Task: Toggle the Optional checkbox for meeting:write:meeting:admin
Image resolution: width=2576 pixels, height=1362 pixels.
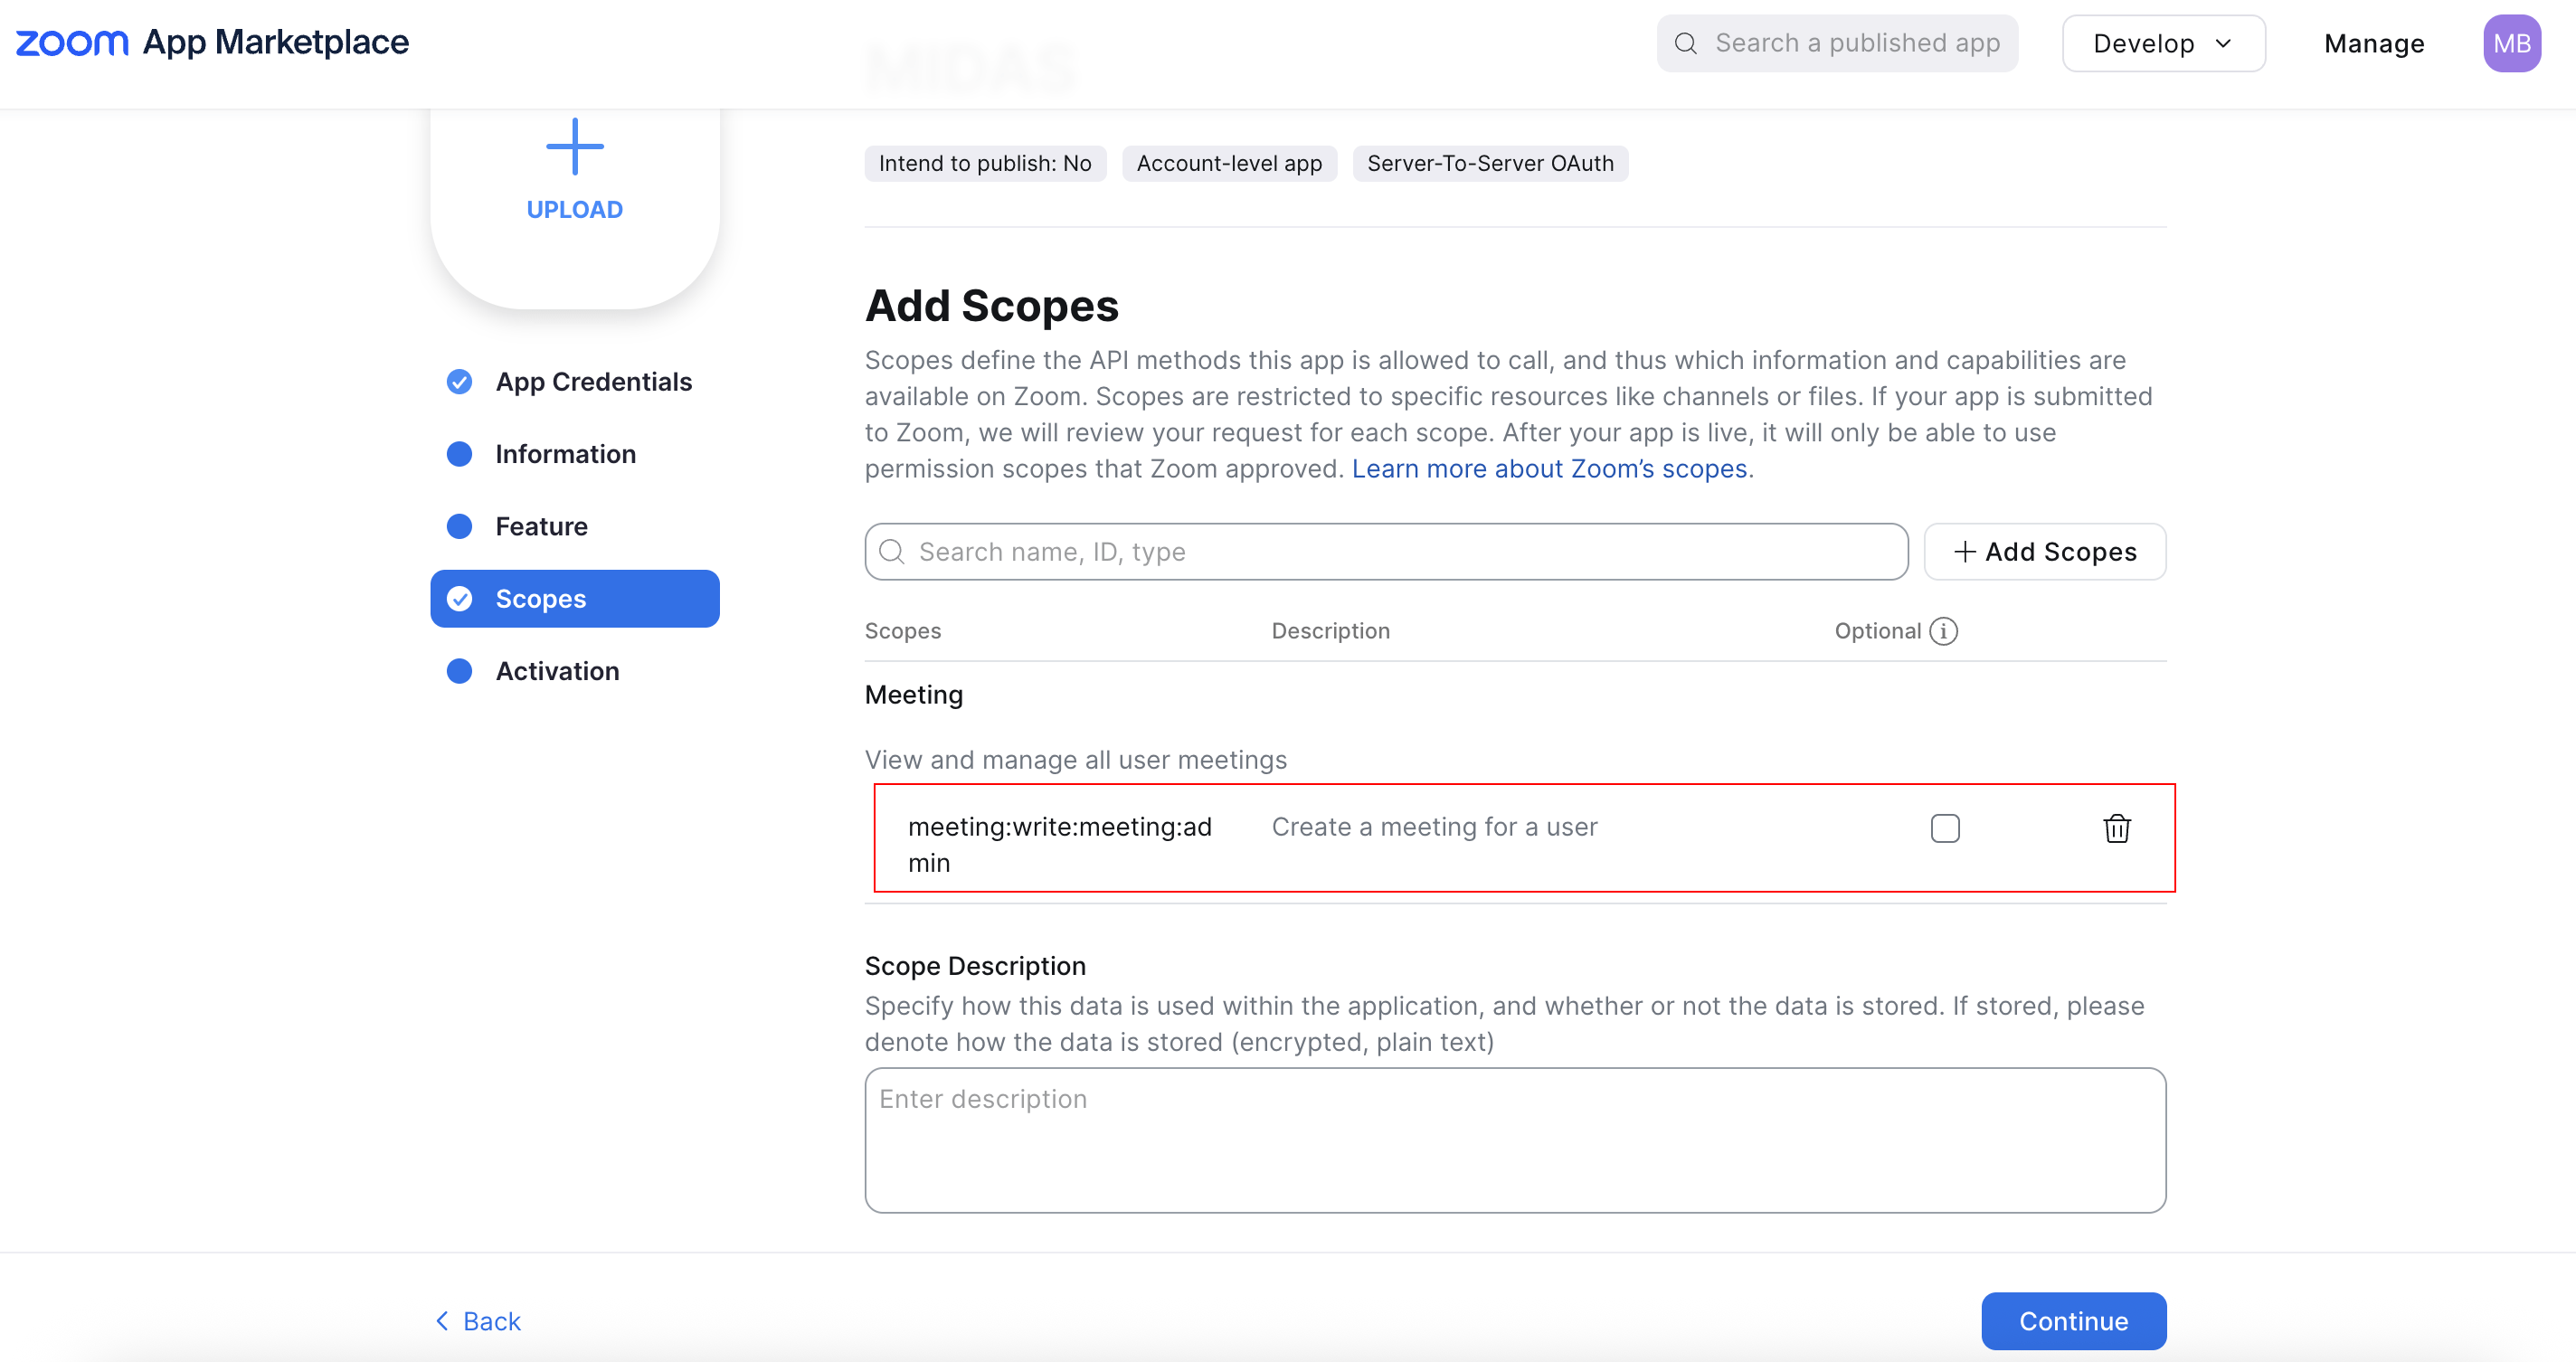Action: click(x=1944, y=828)
